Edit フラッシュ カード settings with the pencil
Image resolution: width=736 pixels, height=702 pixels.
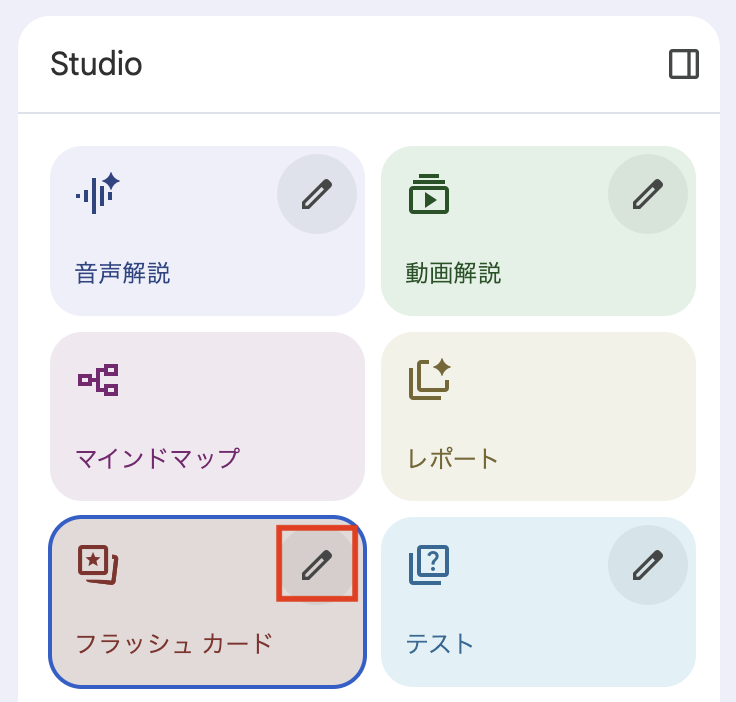(317, 566)
